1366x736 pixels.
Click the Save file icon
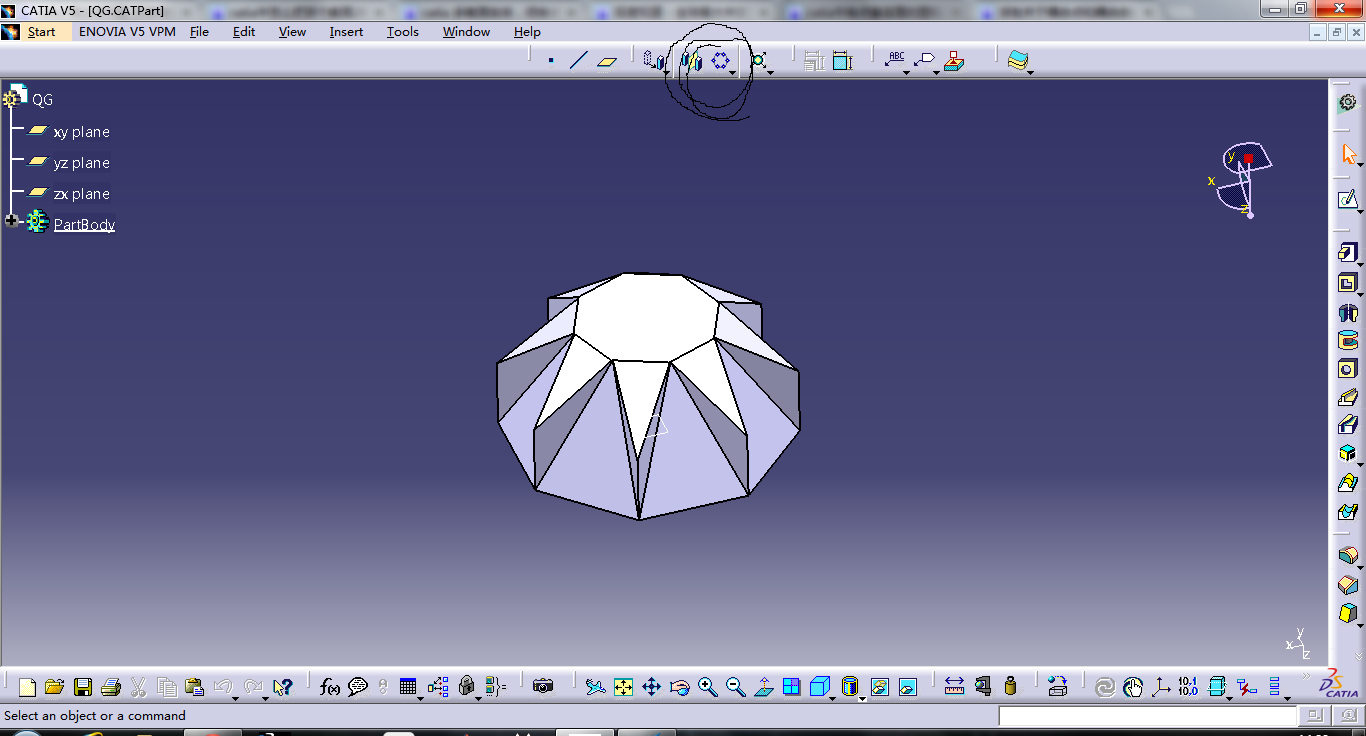(x=83, y=687)
